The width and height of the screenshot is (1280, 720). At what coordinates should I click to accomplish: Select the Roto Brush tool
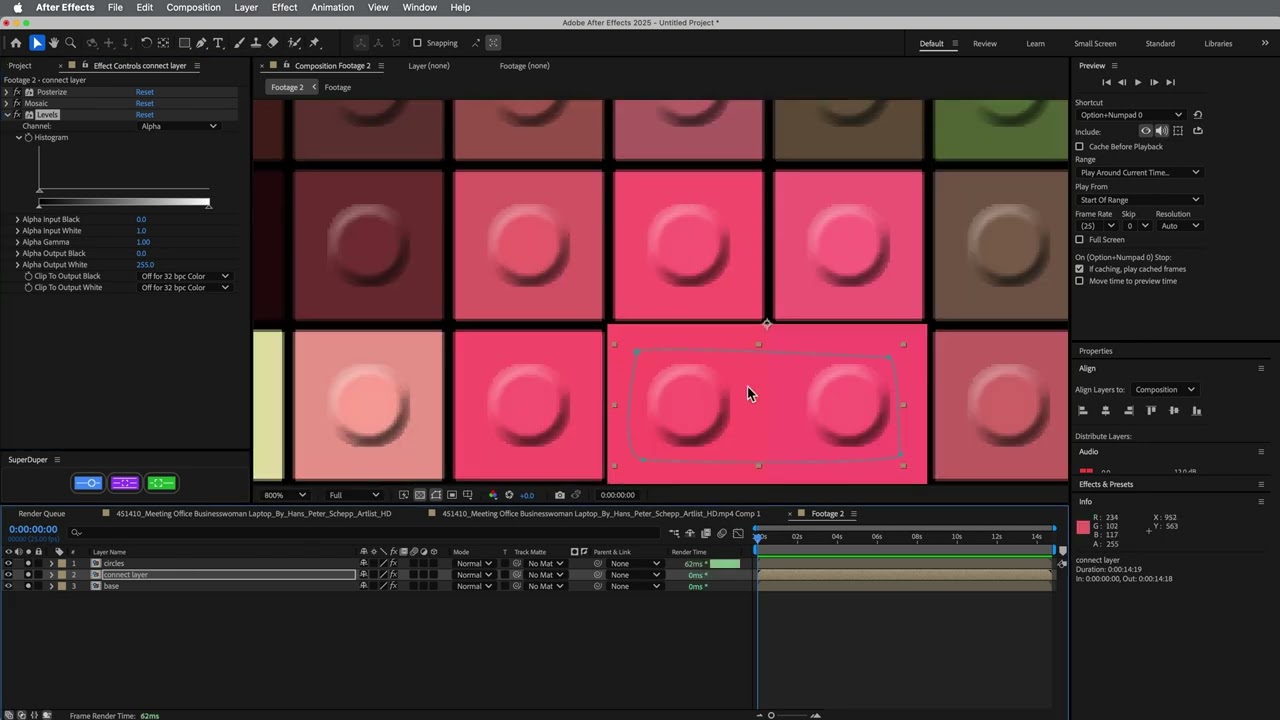pyautogui.click(x=294, y=43)
